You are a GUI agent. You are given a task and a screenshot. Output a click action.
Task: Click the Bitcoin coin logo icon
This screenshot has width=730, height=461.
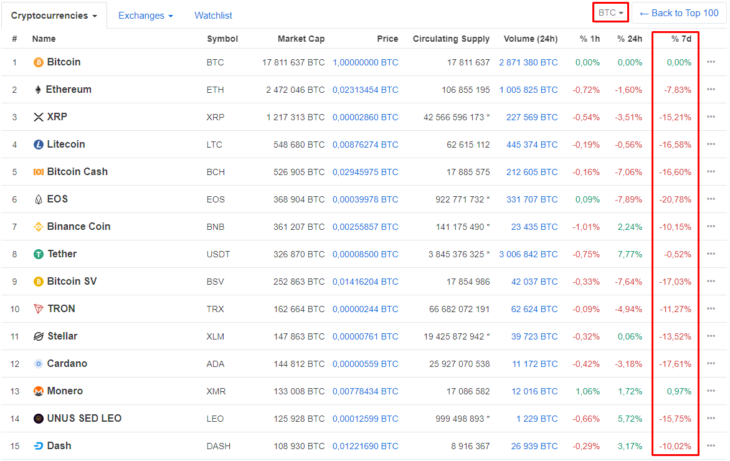38,62
